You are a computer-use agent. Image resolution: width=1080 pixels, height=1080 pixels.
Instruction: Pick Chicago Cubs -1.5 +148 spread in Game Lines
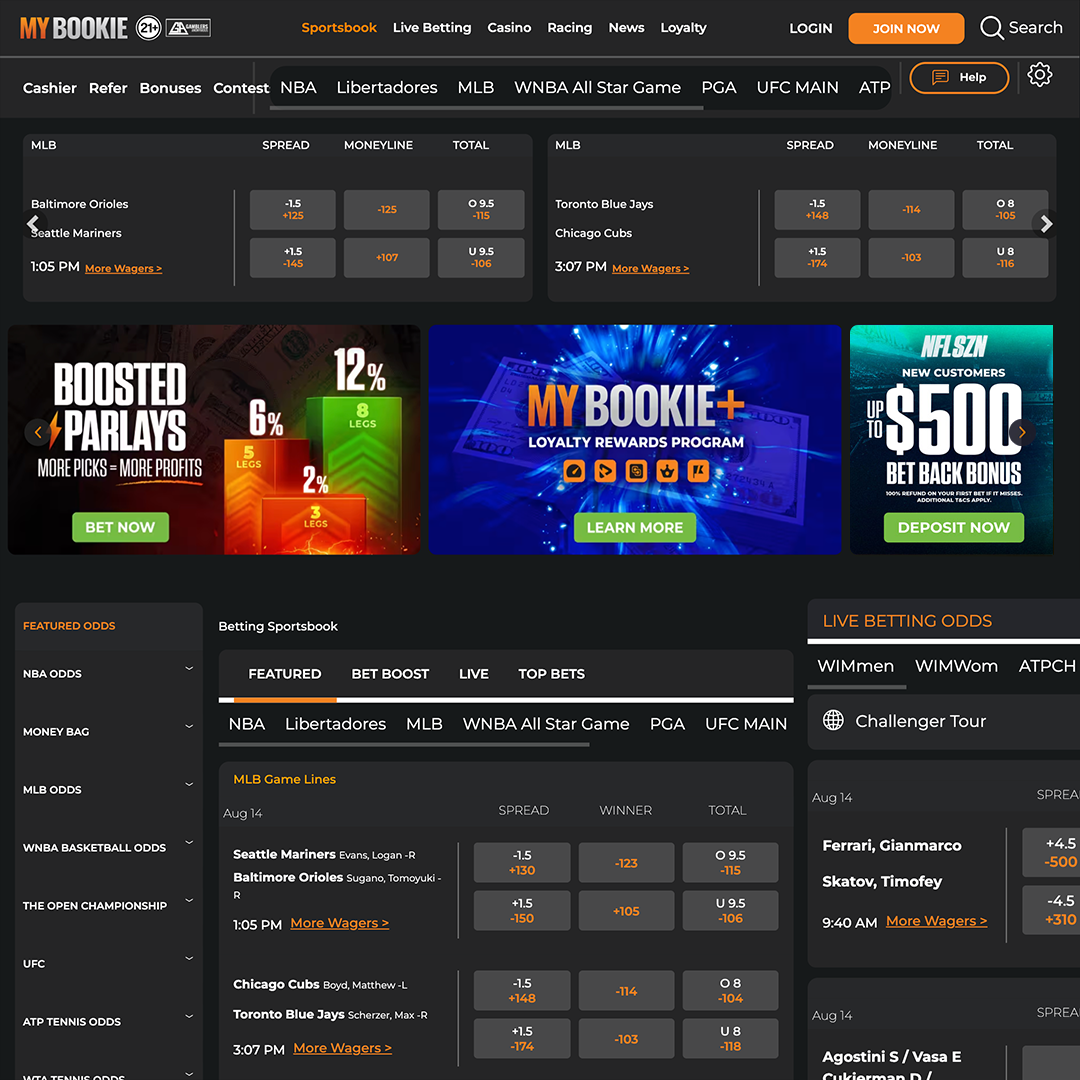[x=522, y=990]
